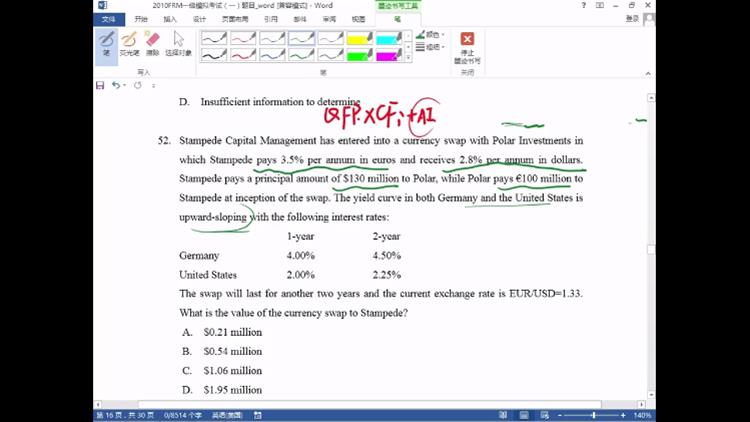
Task: Choose the magenta highlighter swatch
Action: click(x=389, y=55)
